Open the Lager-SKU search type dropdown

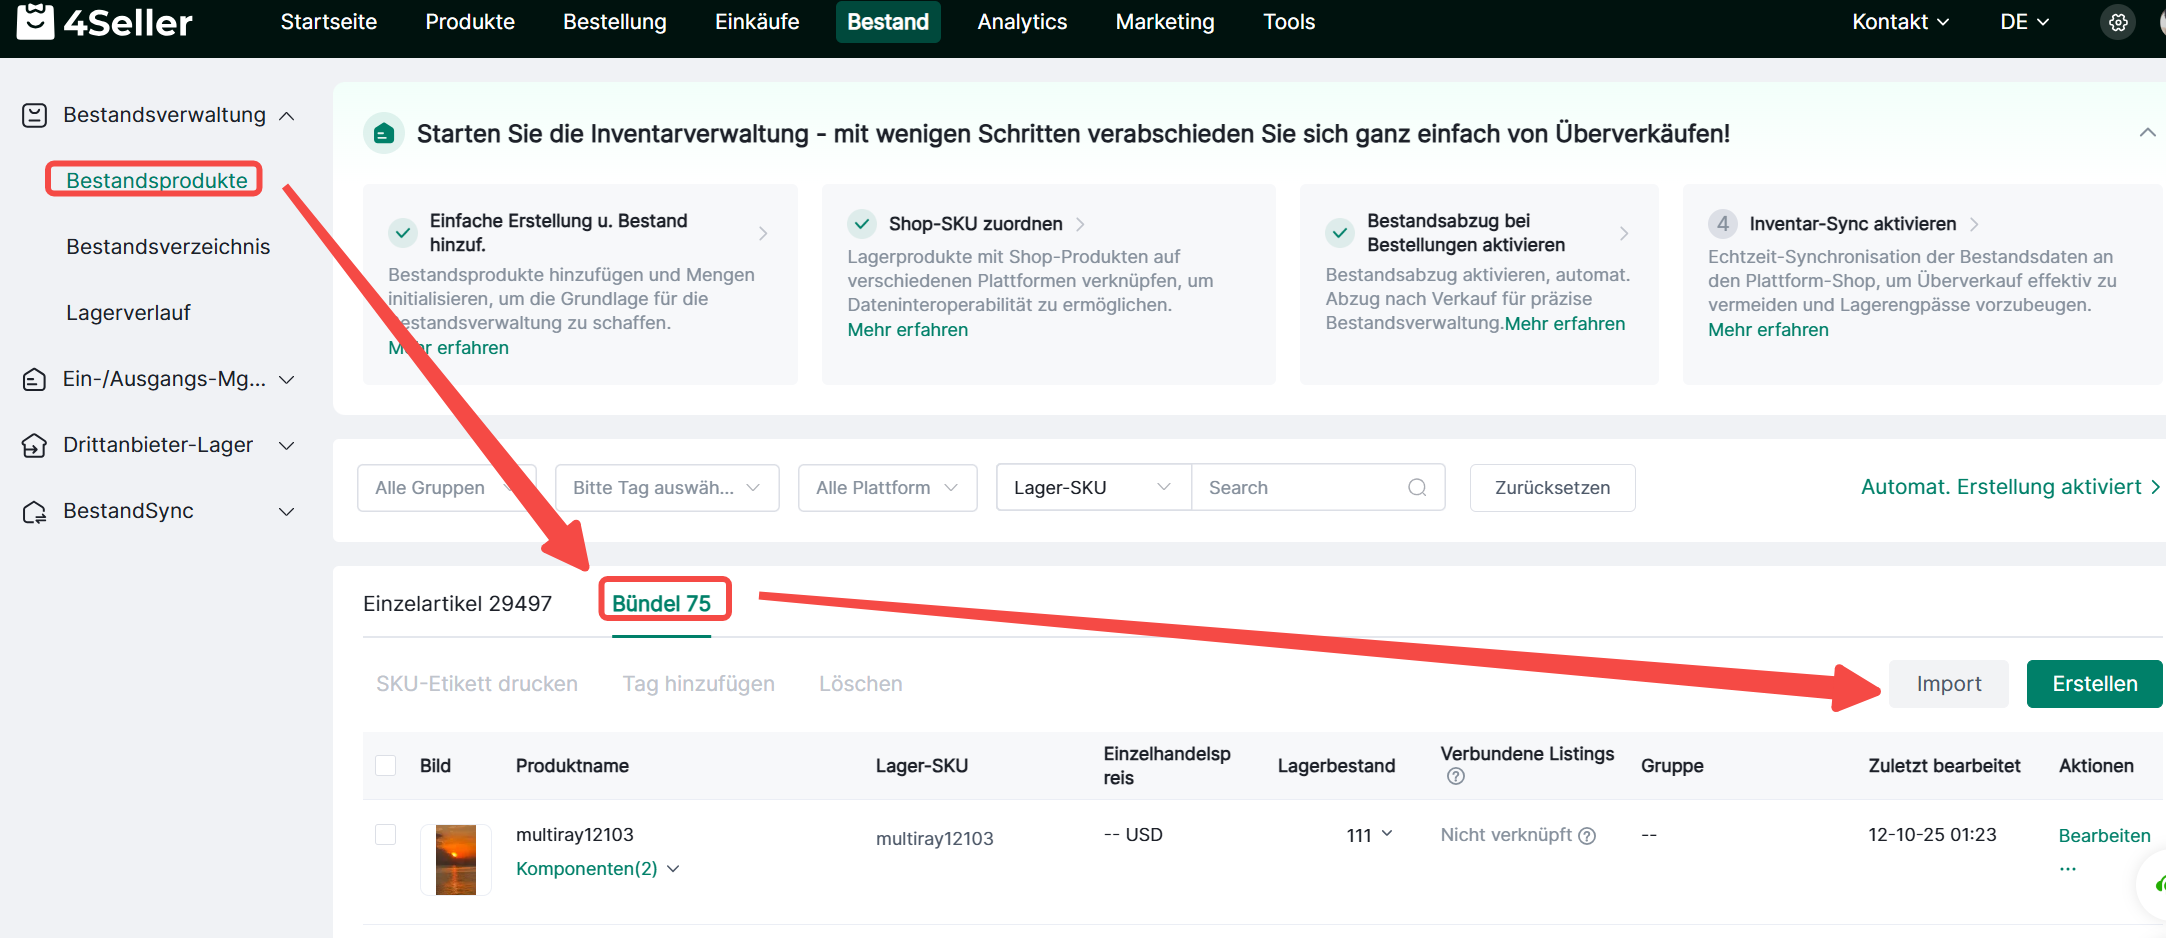pos(1092,488)
